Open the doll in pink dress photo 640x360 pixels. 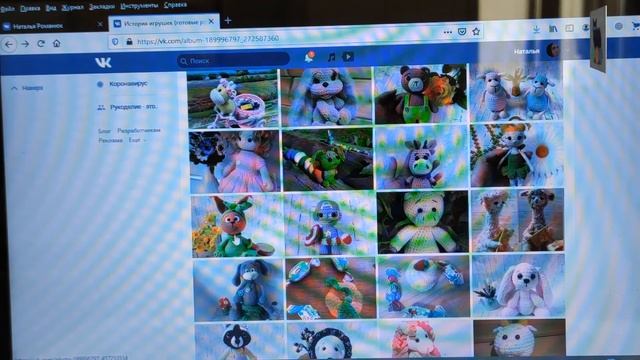[x=235, y=161]
